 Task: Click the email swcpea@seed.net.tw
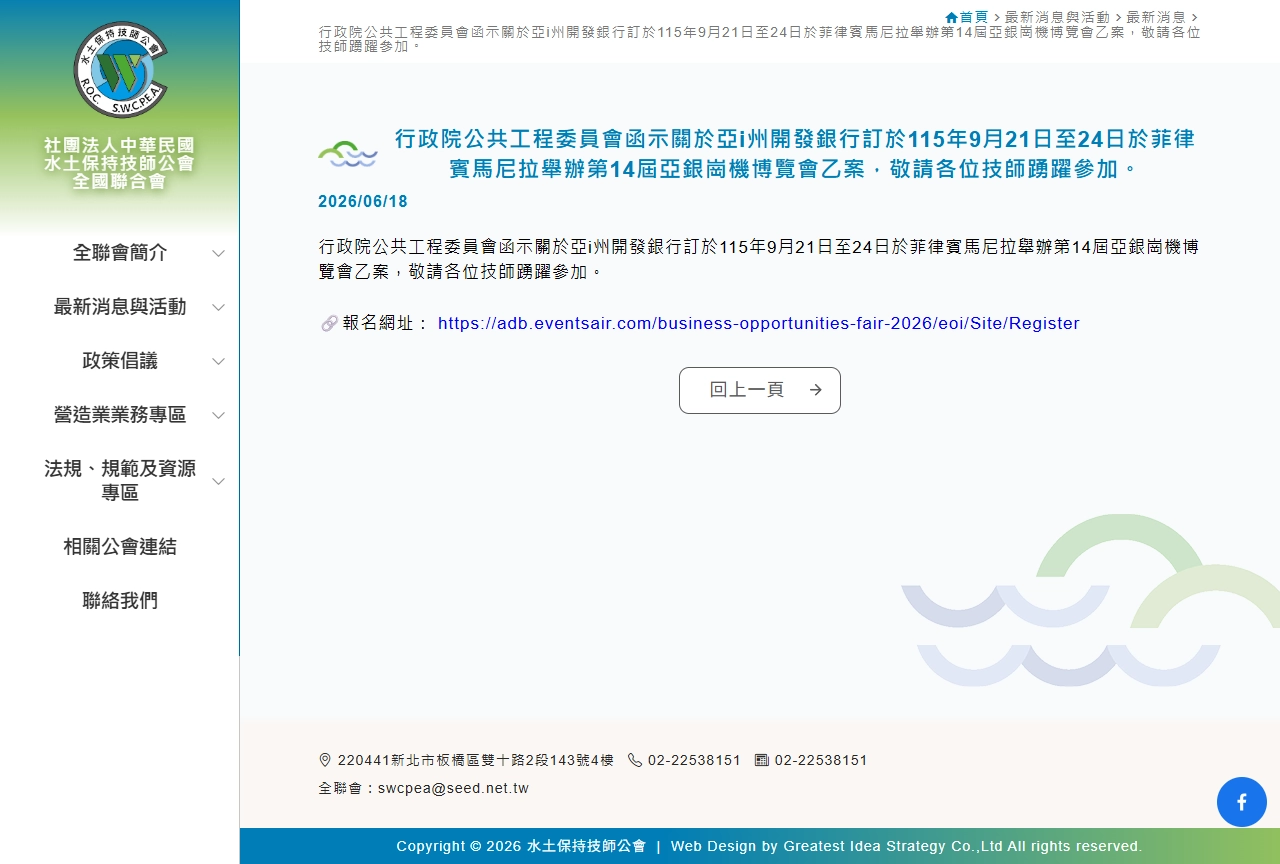point(453,788)
